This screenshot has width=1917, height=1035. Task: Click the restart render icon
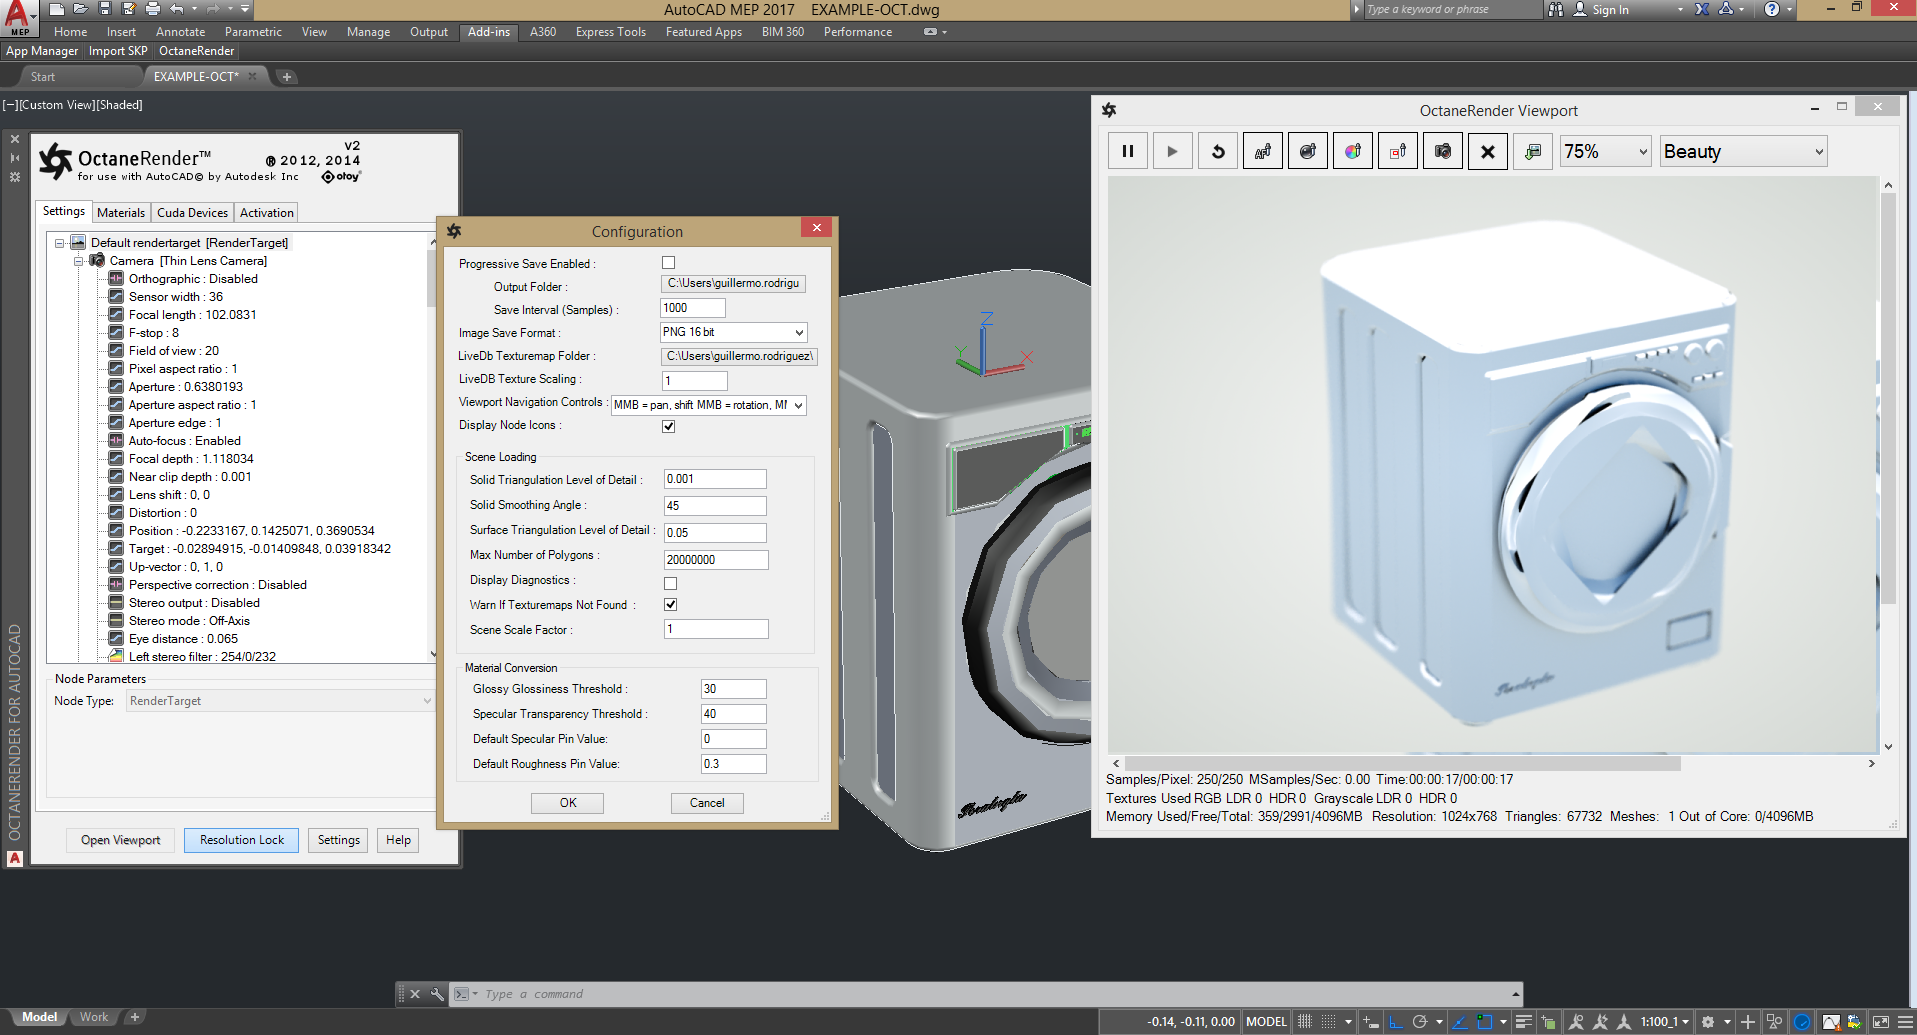tap(1217, 152)
